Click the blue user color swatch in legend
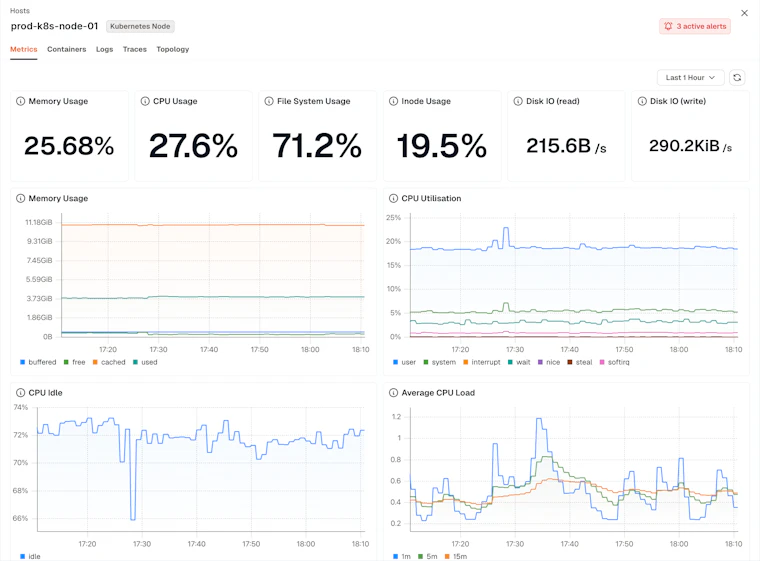The image size is (760, 561). click(x=396, y=362)
